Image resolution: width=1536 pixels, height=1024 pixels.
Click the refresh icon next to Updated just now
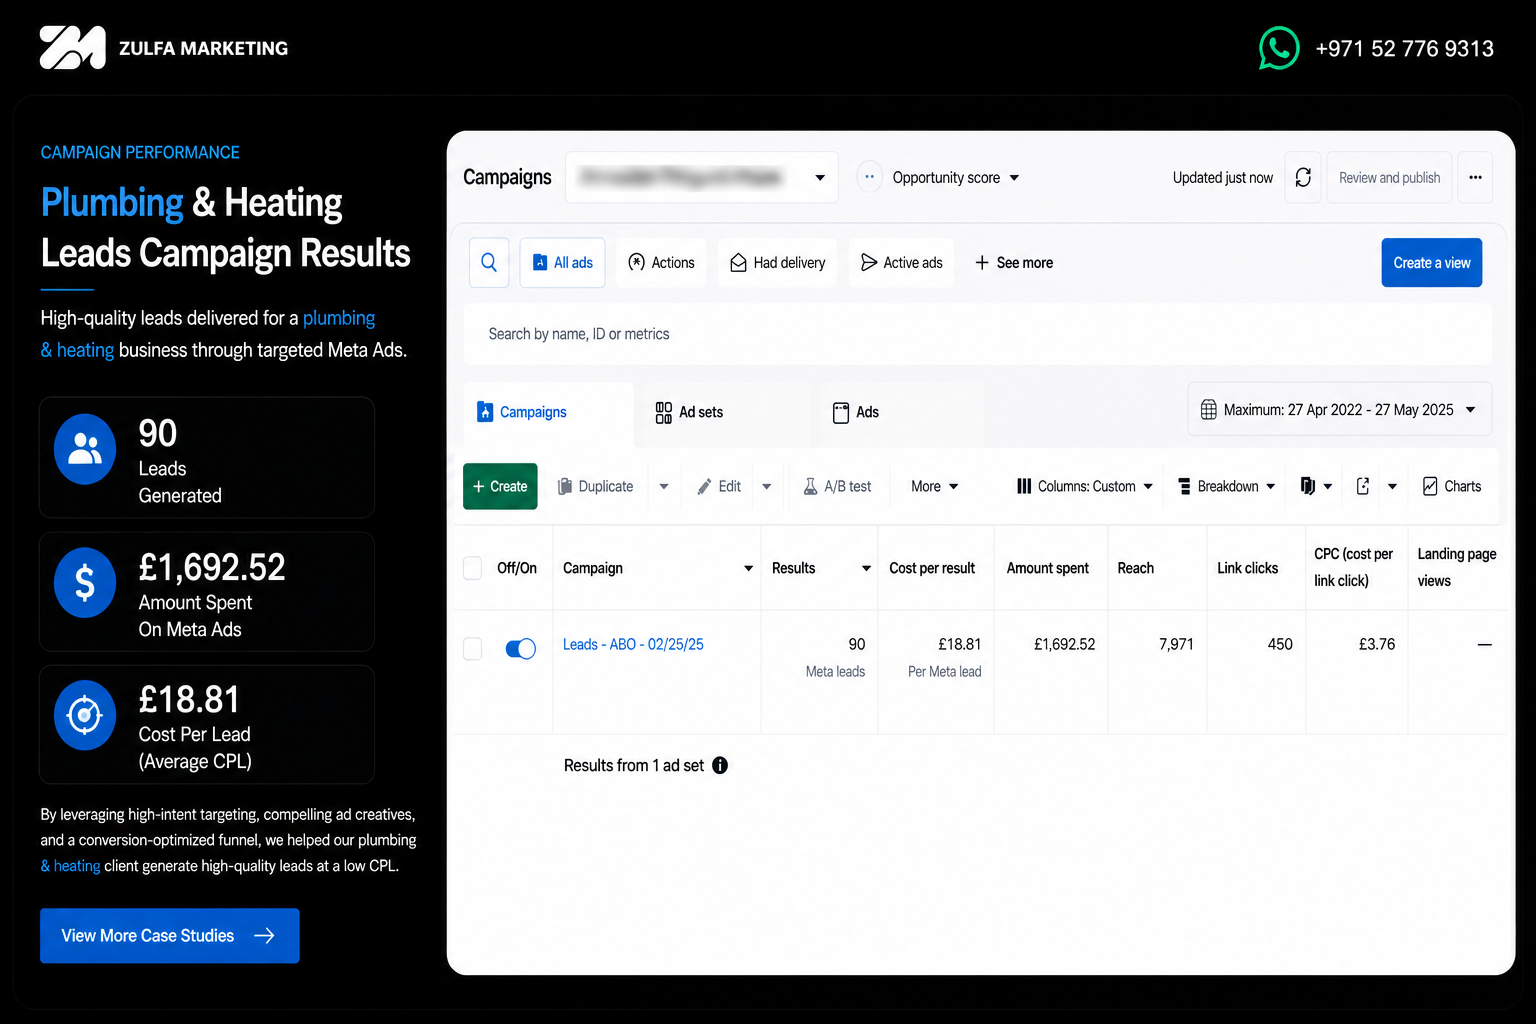pos(1303,177)
